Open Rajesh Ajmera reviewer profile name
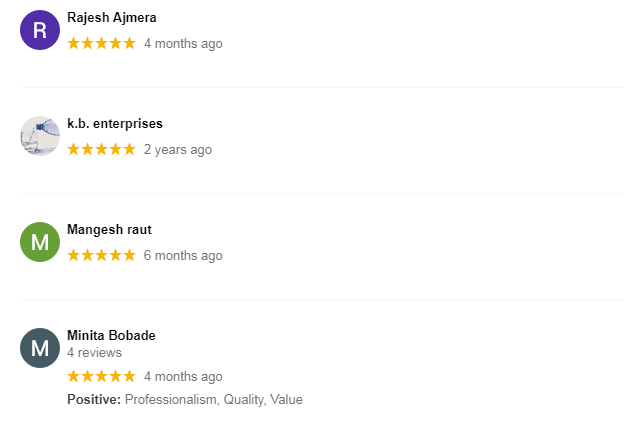This screenshot has width=624, height=421. (111, 18)
